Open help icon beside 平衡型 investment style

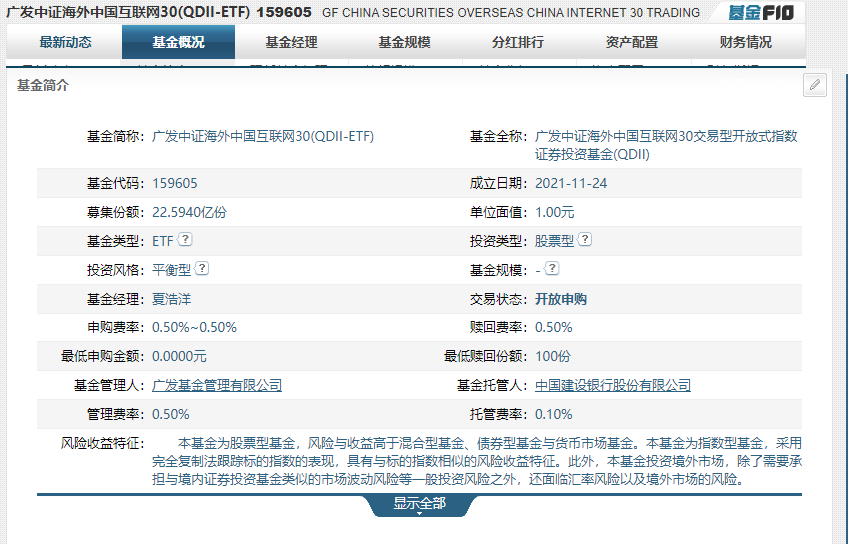coord(202,268)
